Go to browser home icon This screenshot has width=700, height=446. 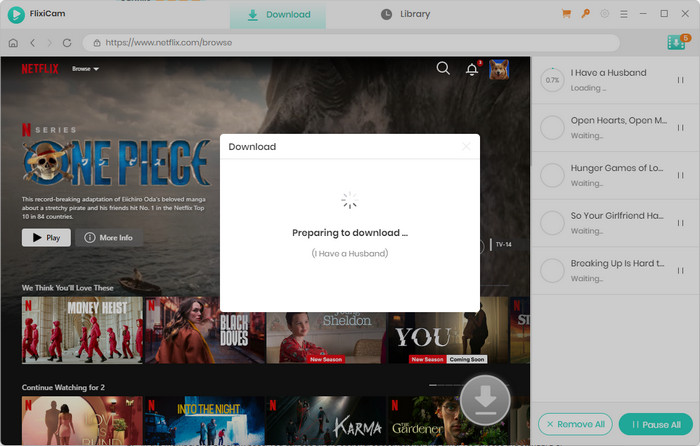(x=13, y=43)
